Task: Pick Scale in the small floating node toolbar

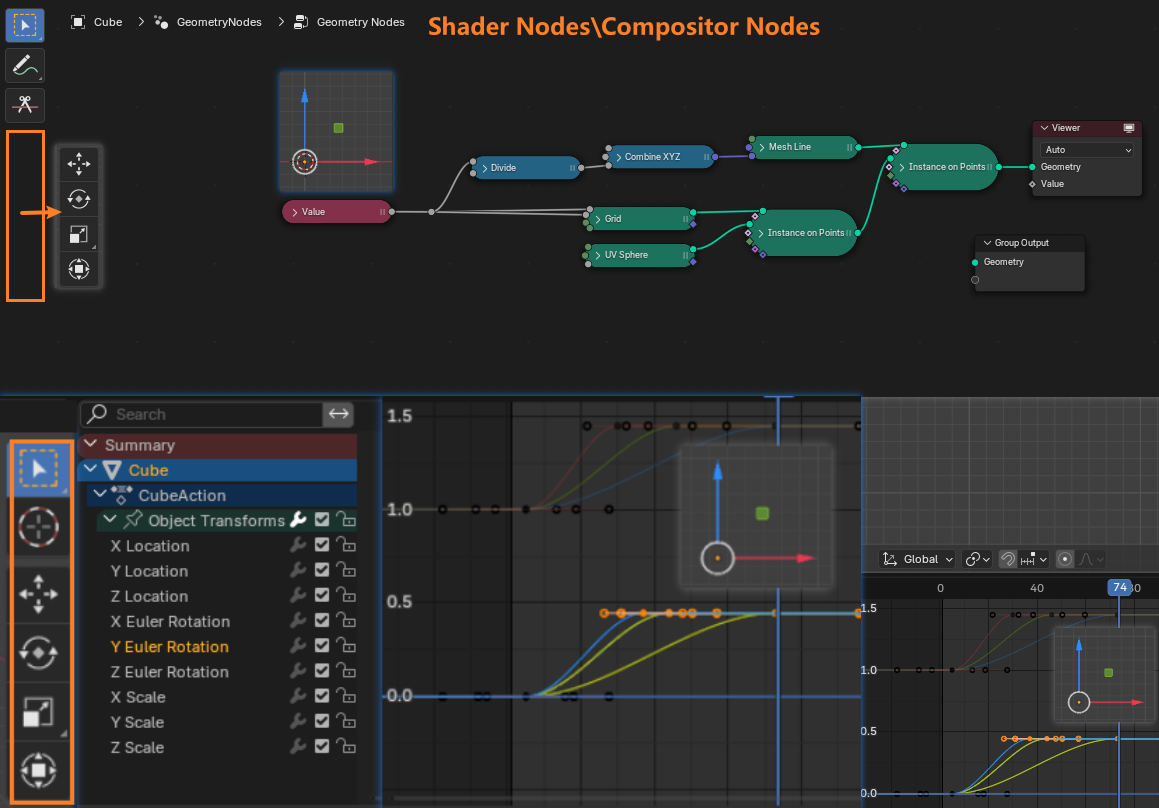Action: 79,234
